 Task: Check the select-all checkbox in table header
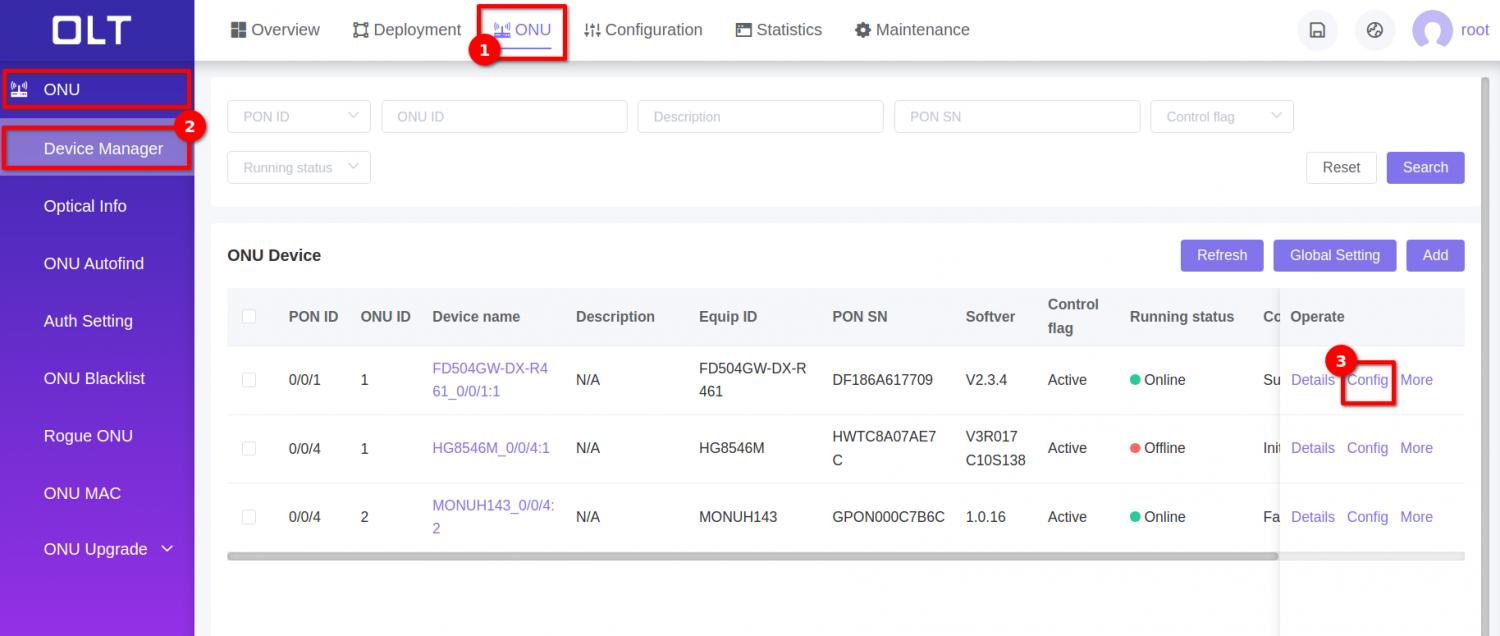click(249, 316)
